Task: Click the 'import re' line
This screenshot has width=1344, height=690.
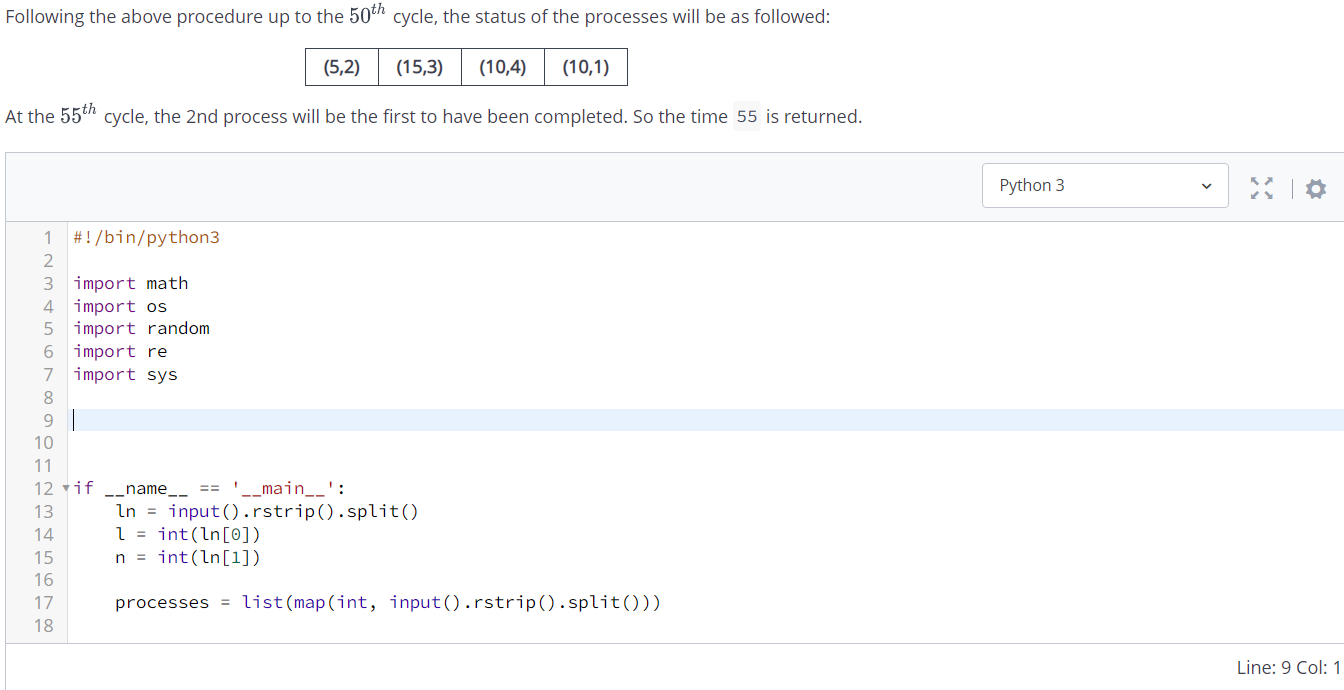Action: (x=120, y=351)
